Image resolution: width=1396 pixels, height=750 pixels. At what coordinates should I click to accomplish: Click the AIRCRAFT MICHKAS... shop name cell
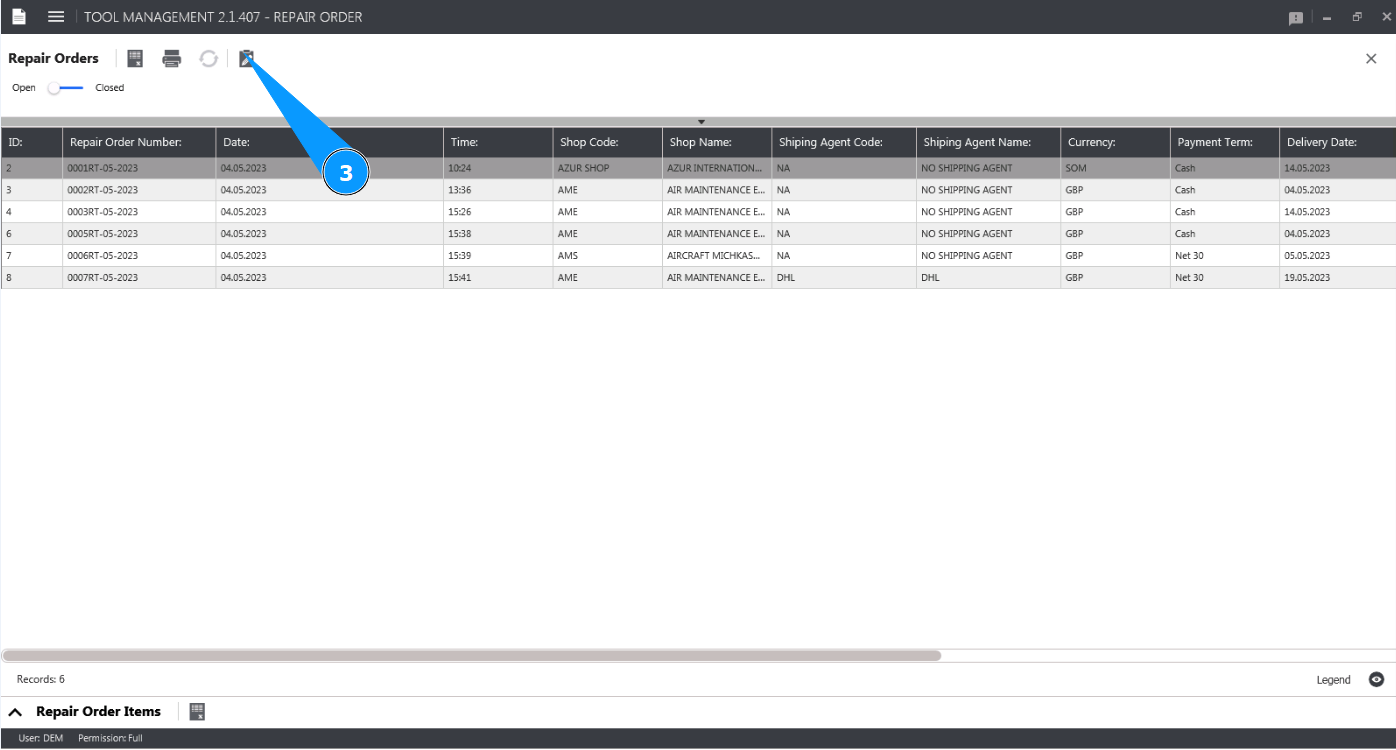tap(717, 256)
